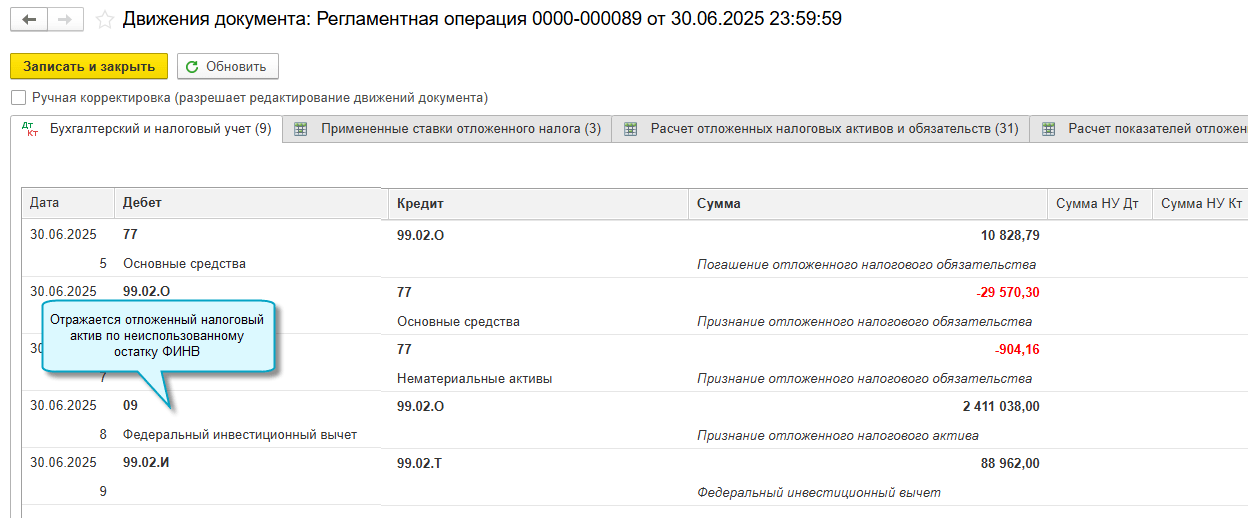Click Федеральный инвестиционный вычет under debit 09
The image size is (1248, 518).
coord(240,435)
